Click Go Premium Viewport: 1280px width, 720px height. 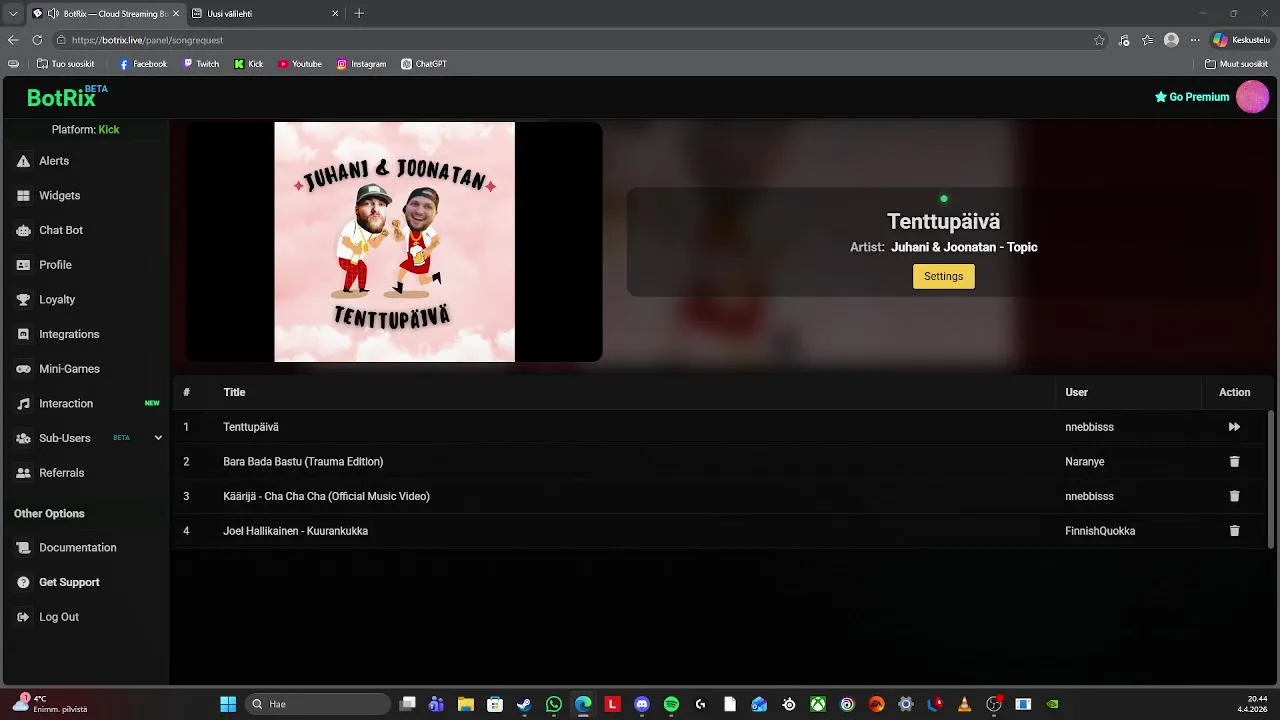(x=1192, y=97)
